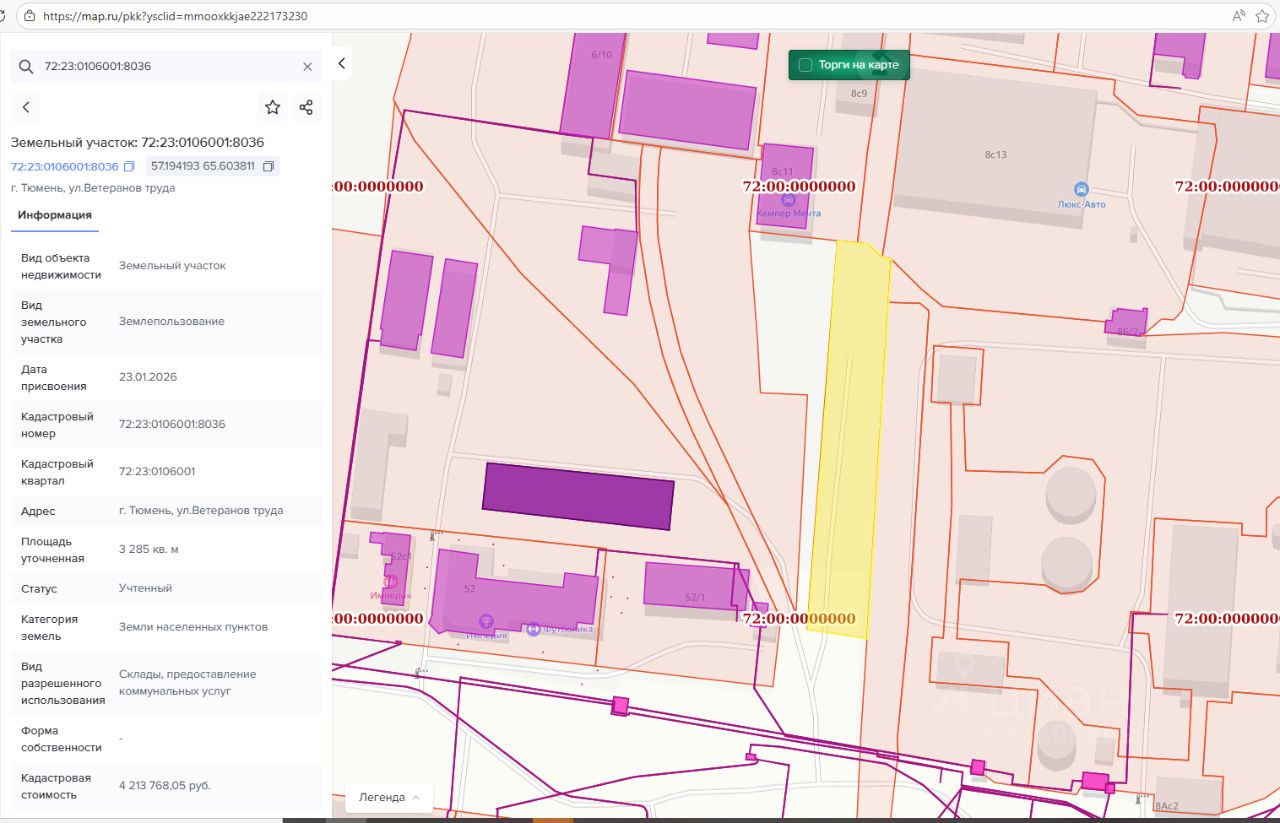Share the land parcel via share icon
The width and height of the screenshot is (1280, 823).
(306, 107)
